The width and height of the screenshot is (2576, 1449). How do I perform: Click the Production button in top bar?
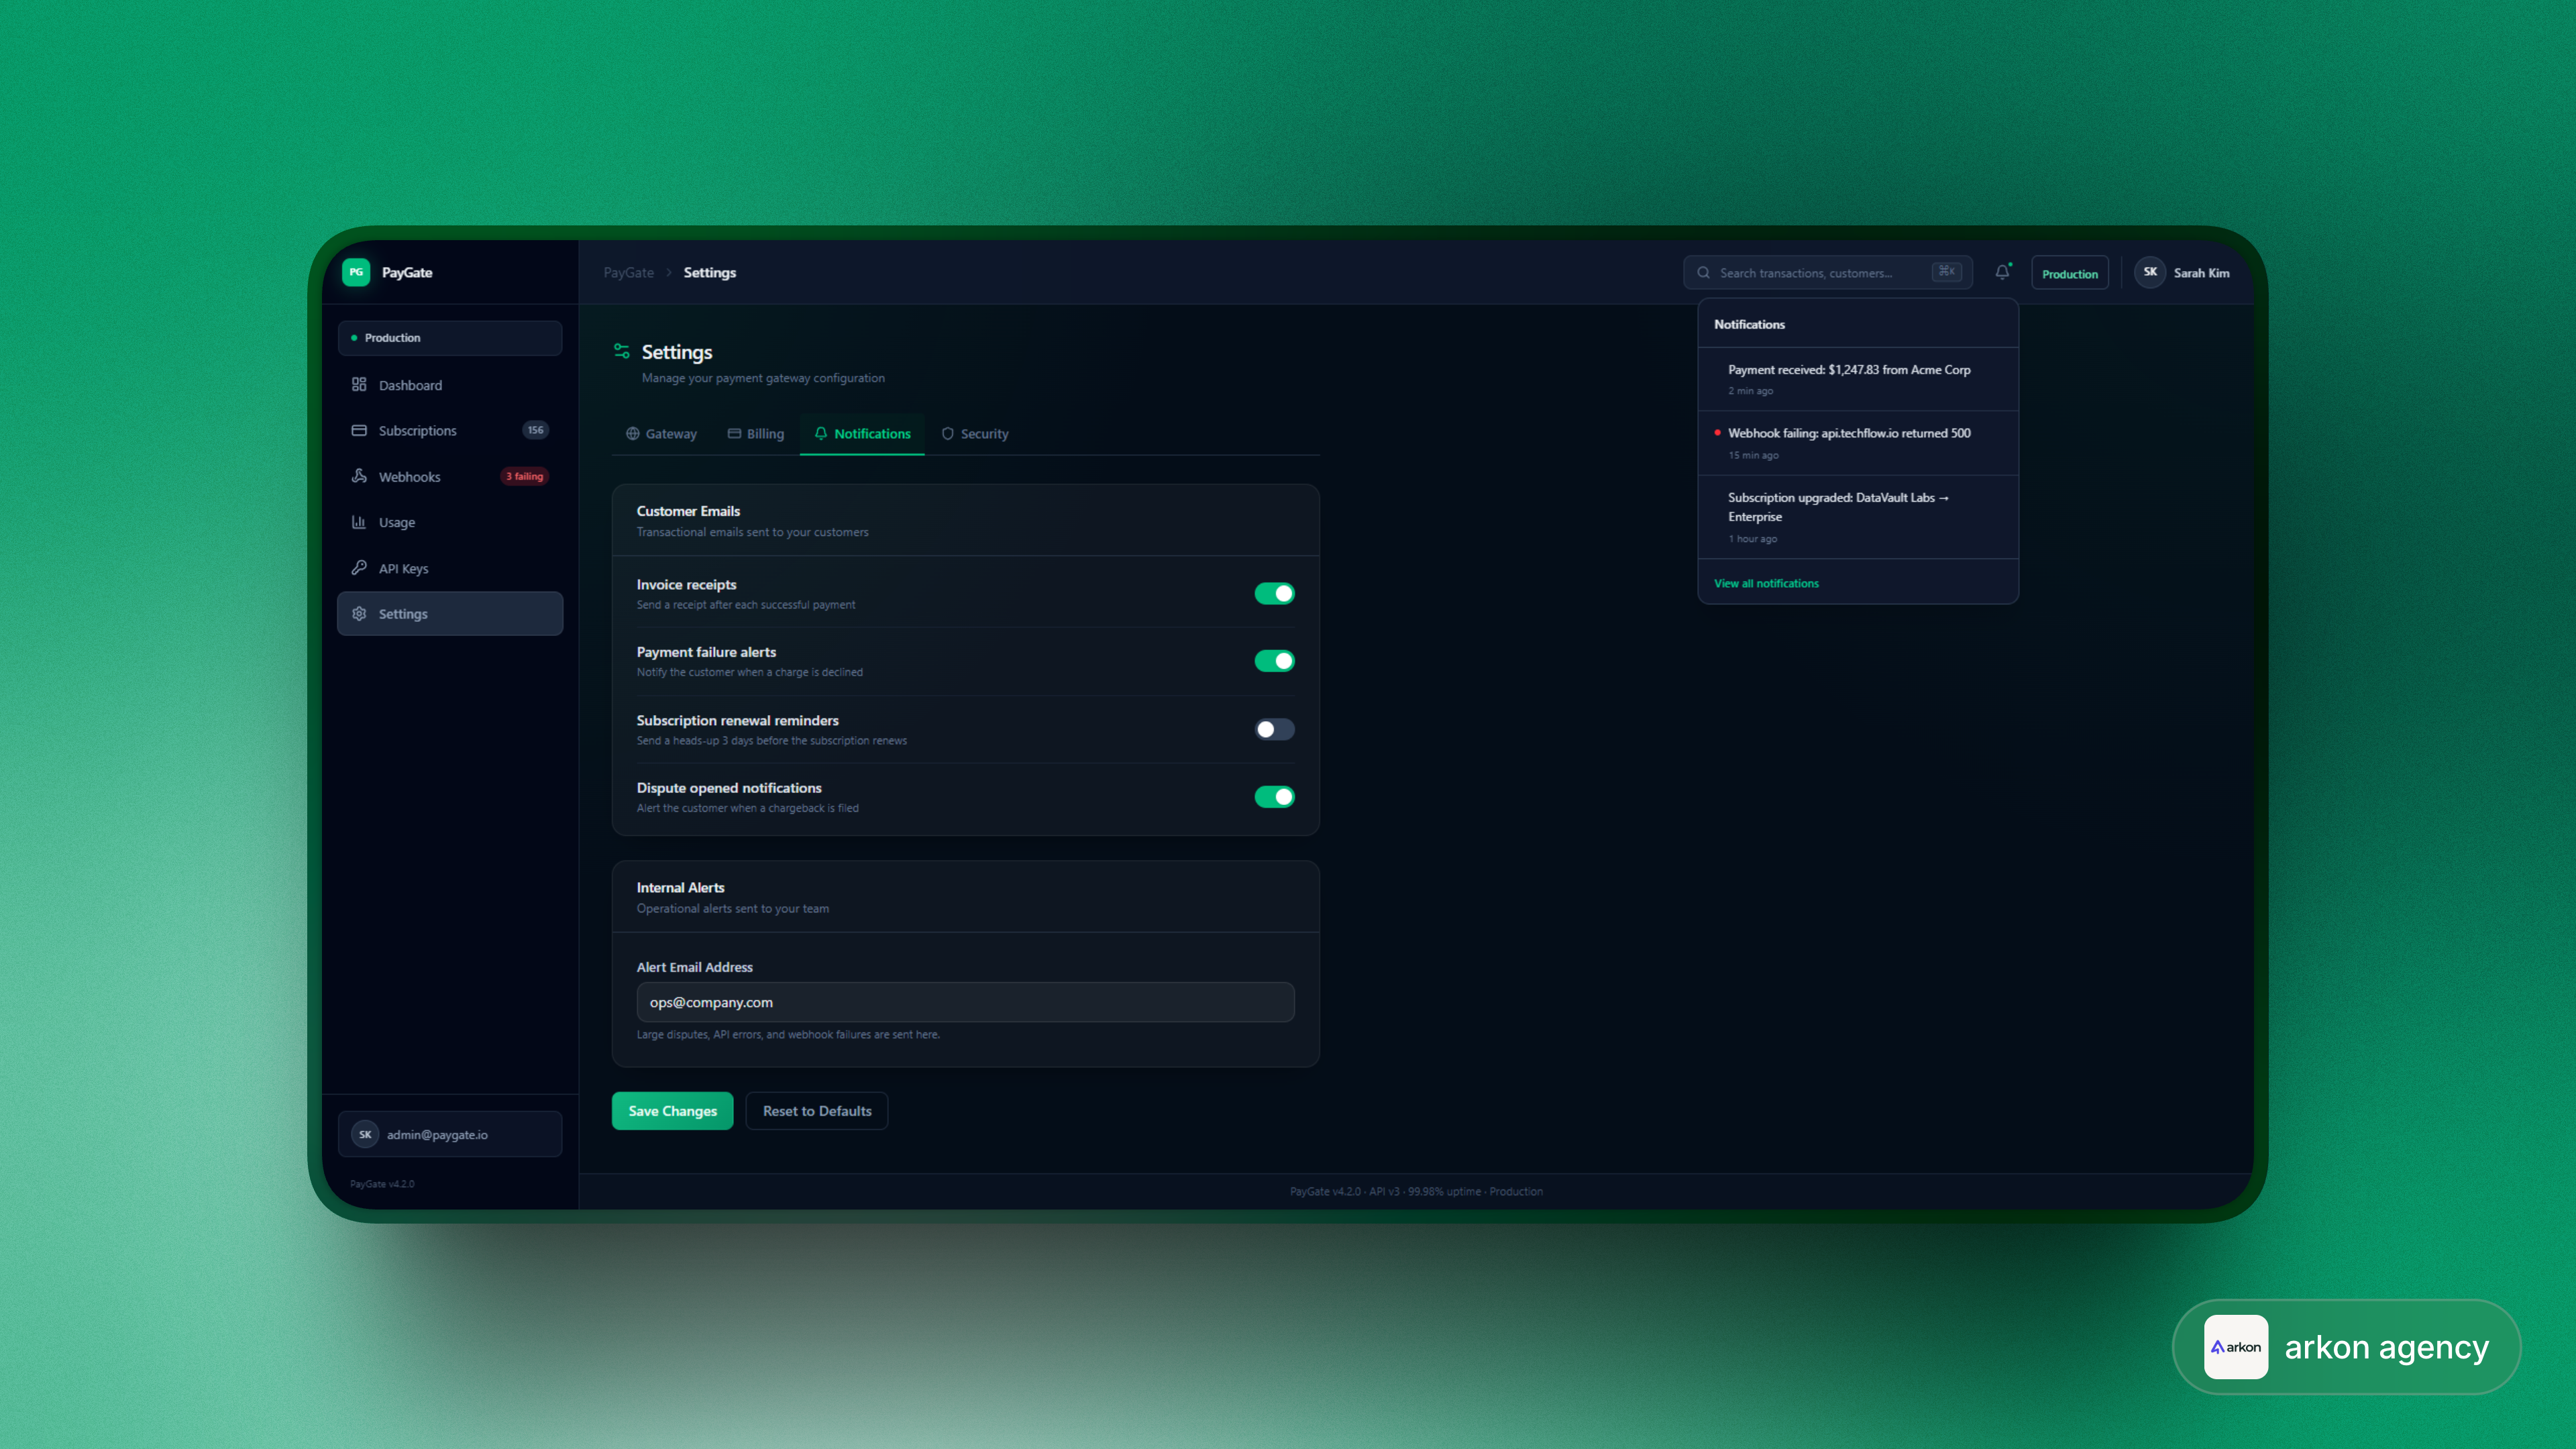2069,273
